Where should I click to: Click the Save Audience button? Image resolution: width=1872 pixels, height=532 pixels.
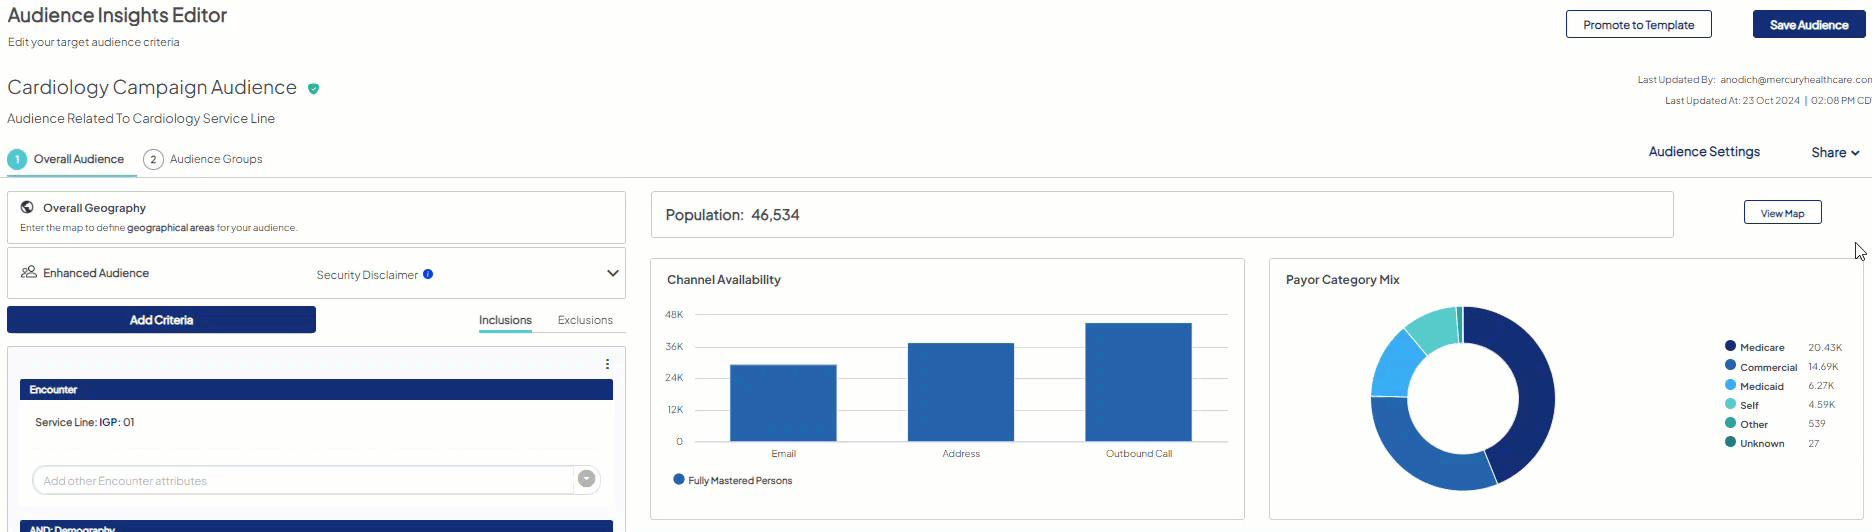1808,25
